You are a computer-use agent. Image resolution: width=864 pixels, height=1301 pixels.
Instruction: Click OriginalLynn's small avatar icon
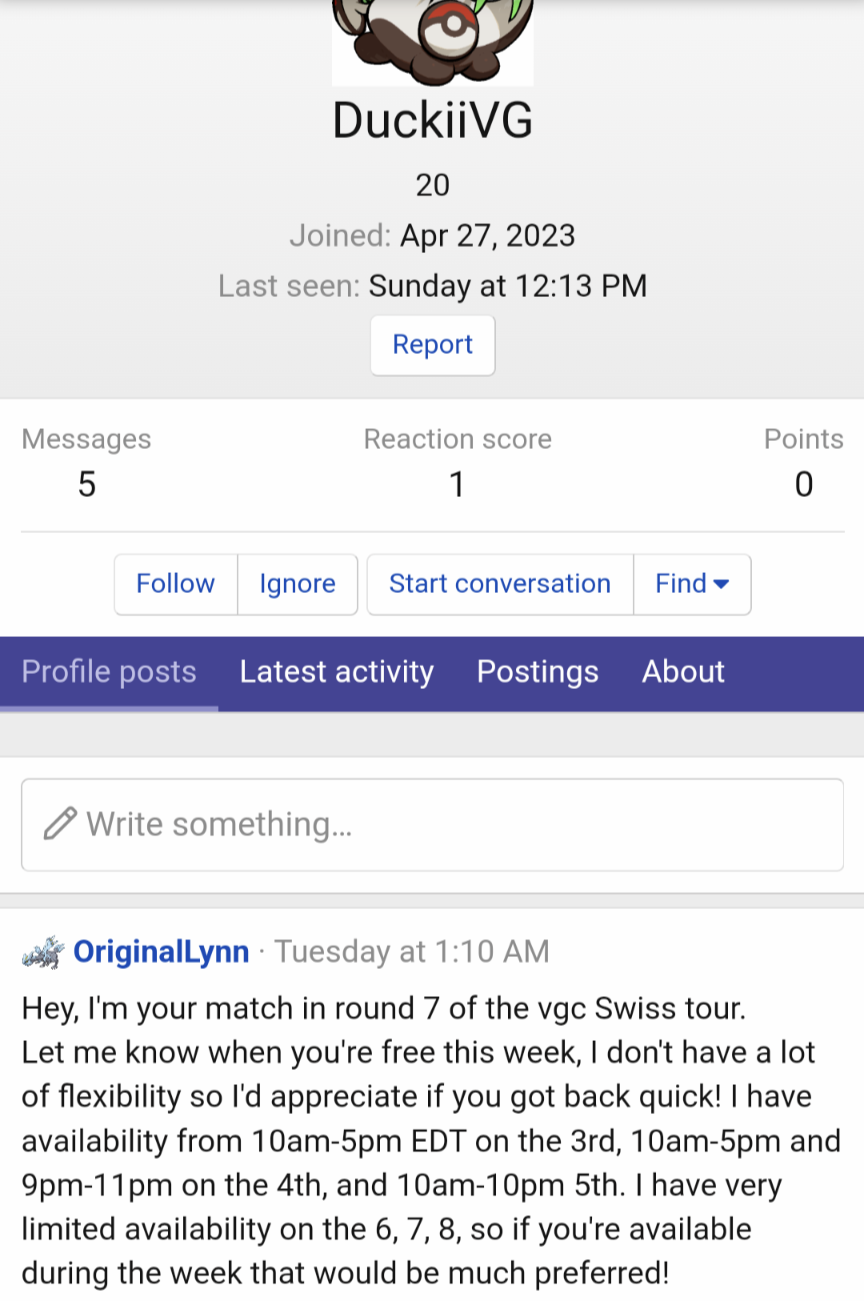(x=43, y=952)
